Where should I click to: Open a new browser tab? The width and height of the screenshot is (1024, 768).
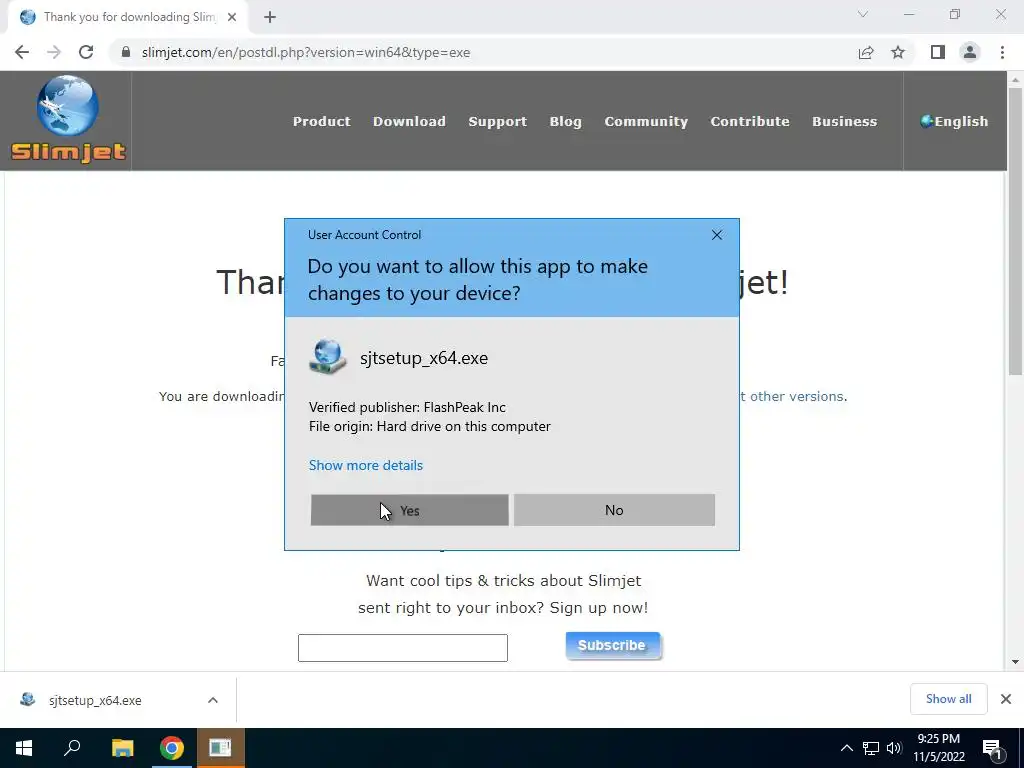pos(270,18)
